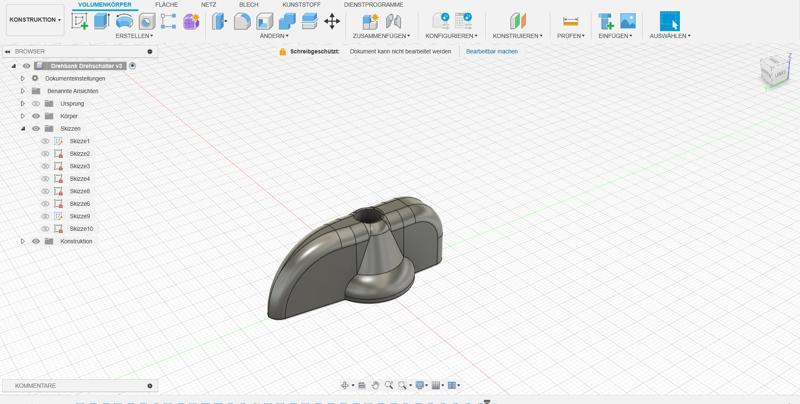Click the Insert Canvas image icon
Image resolution: width=800 pixels, height=404 pixels.
(x=628, y=21)
